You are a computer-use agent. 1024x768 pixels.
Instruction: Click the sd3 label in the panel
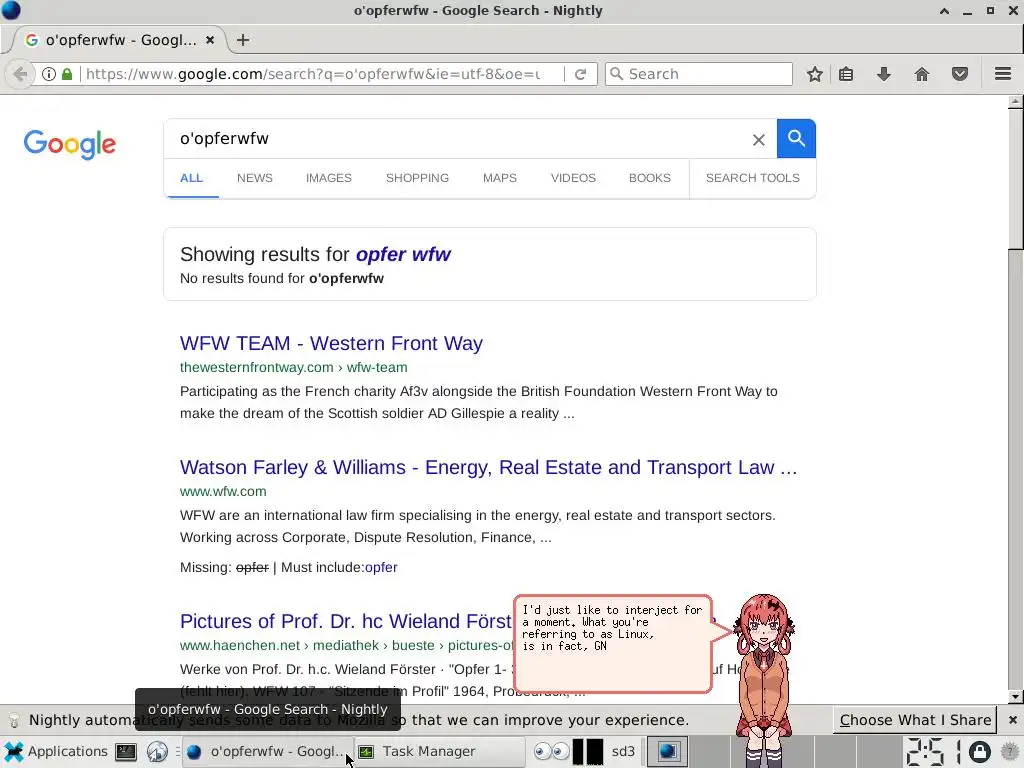coord(623,751)
